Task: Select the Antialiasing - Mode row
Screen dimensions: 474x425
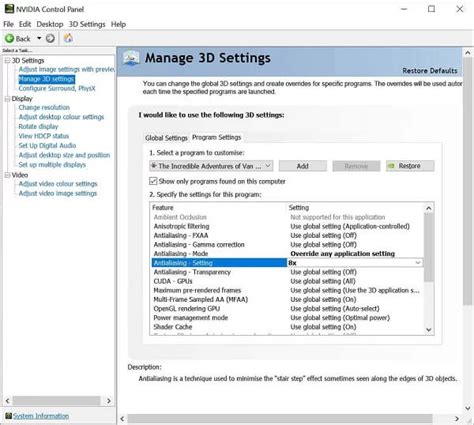Action: point(287,254)
